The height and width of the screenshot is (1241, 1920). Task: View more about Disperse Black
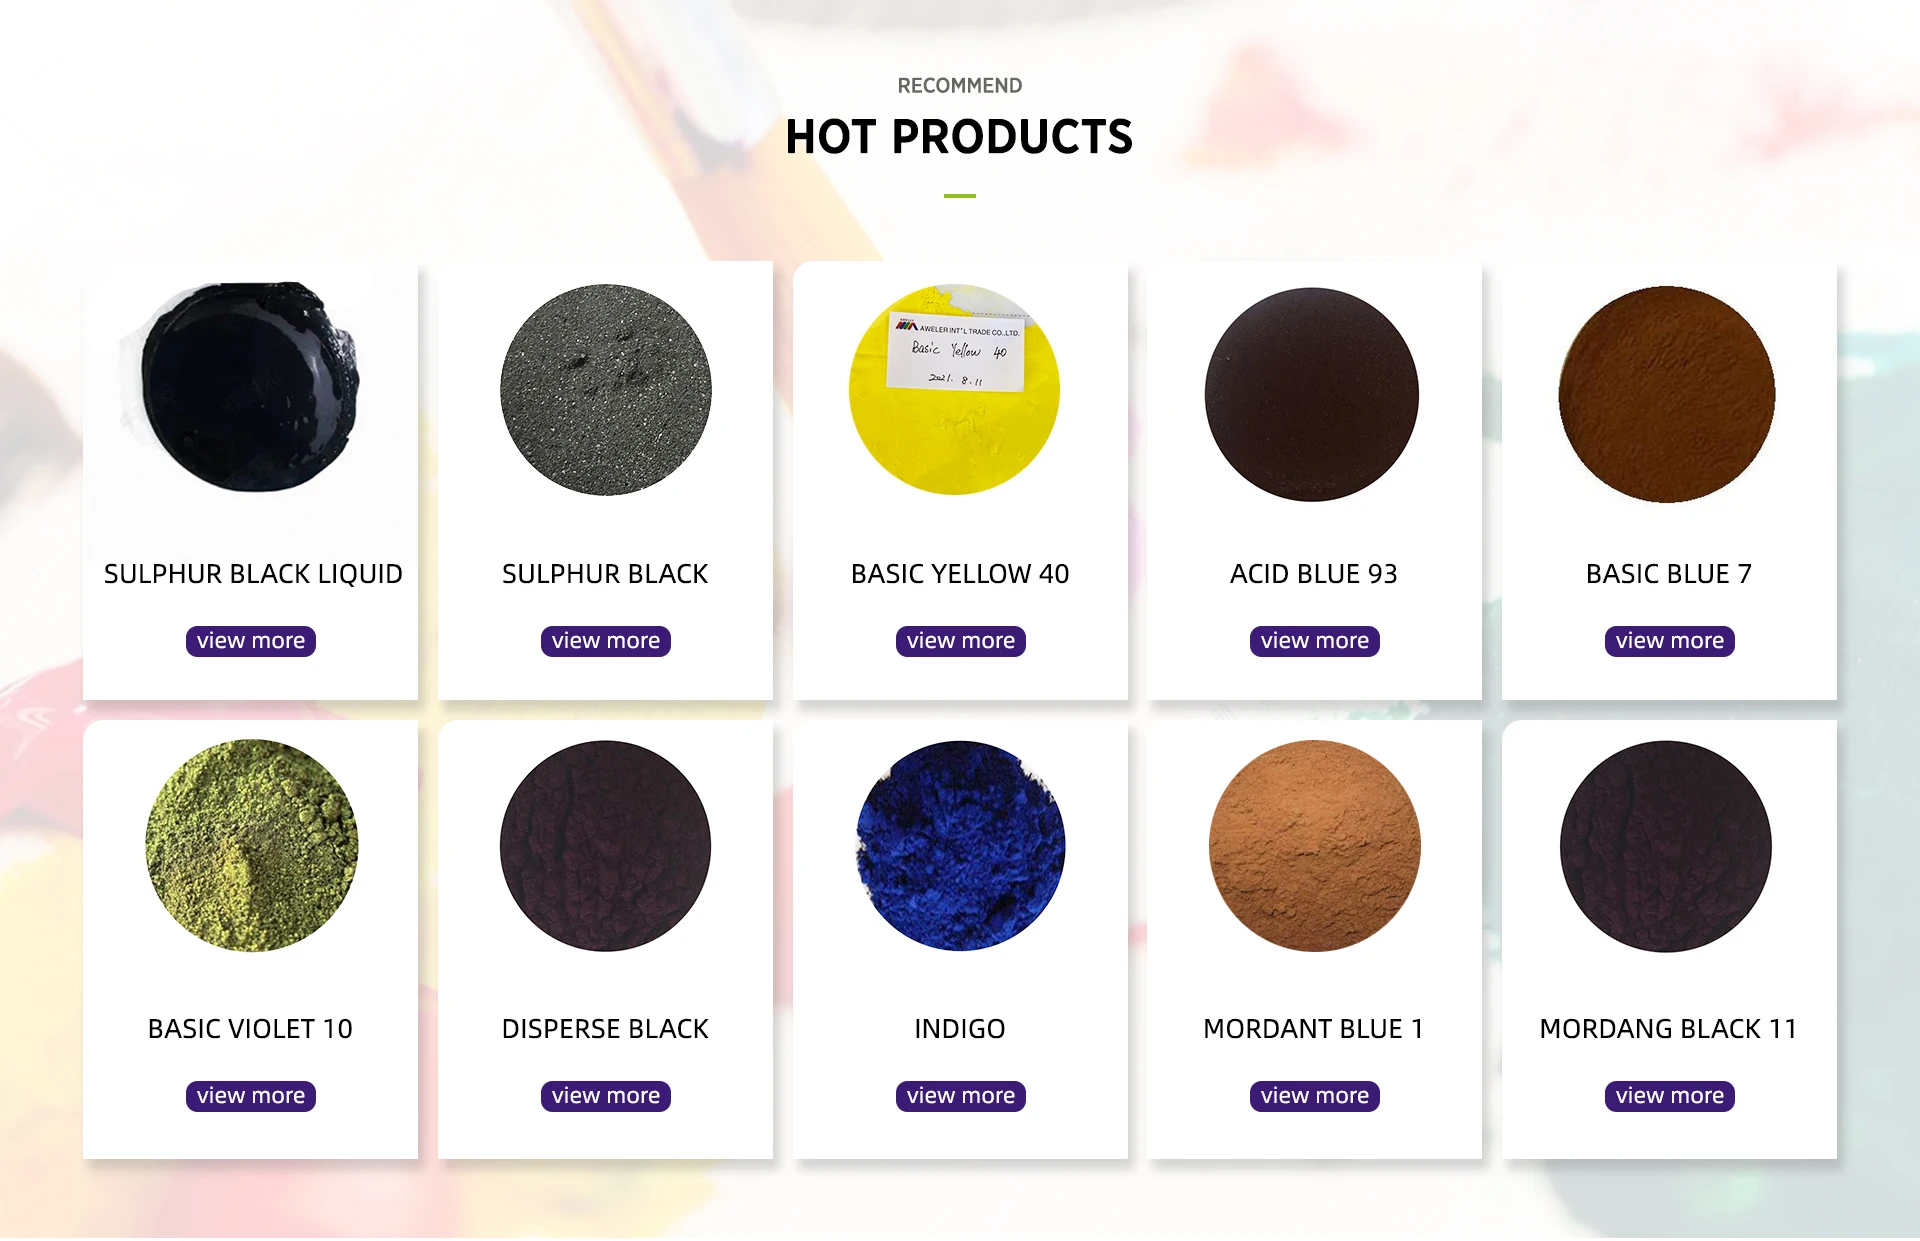click(x=606, y=1096)
